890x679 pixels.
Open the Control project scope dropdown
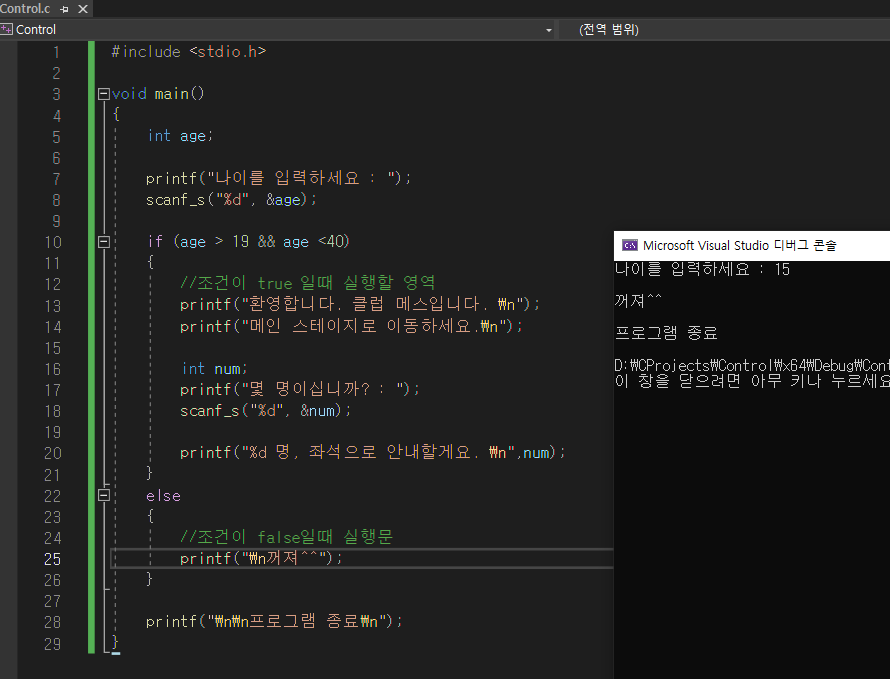pyautogui.click(x=549, y=30)
